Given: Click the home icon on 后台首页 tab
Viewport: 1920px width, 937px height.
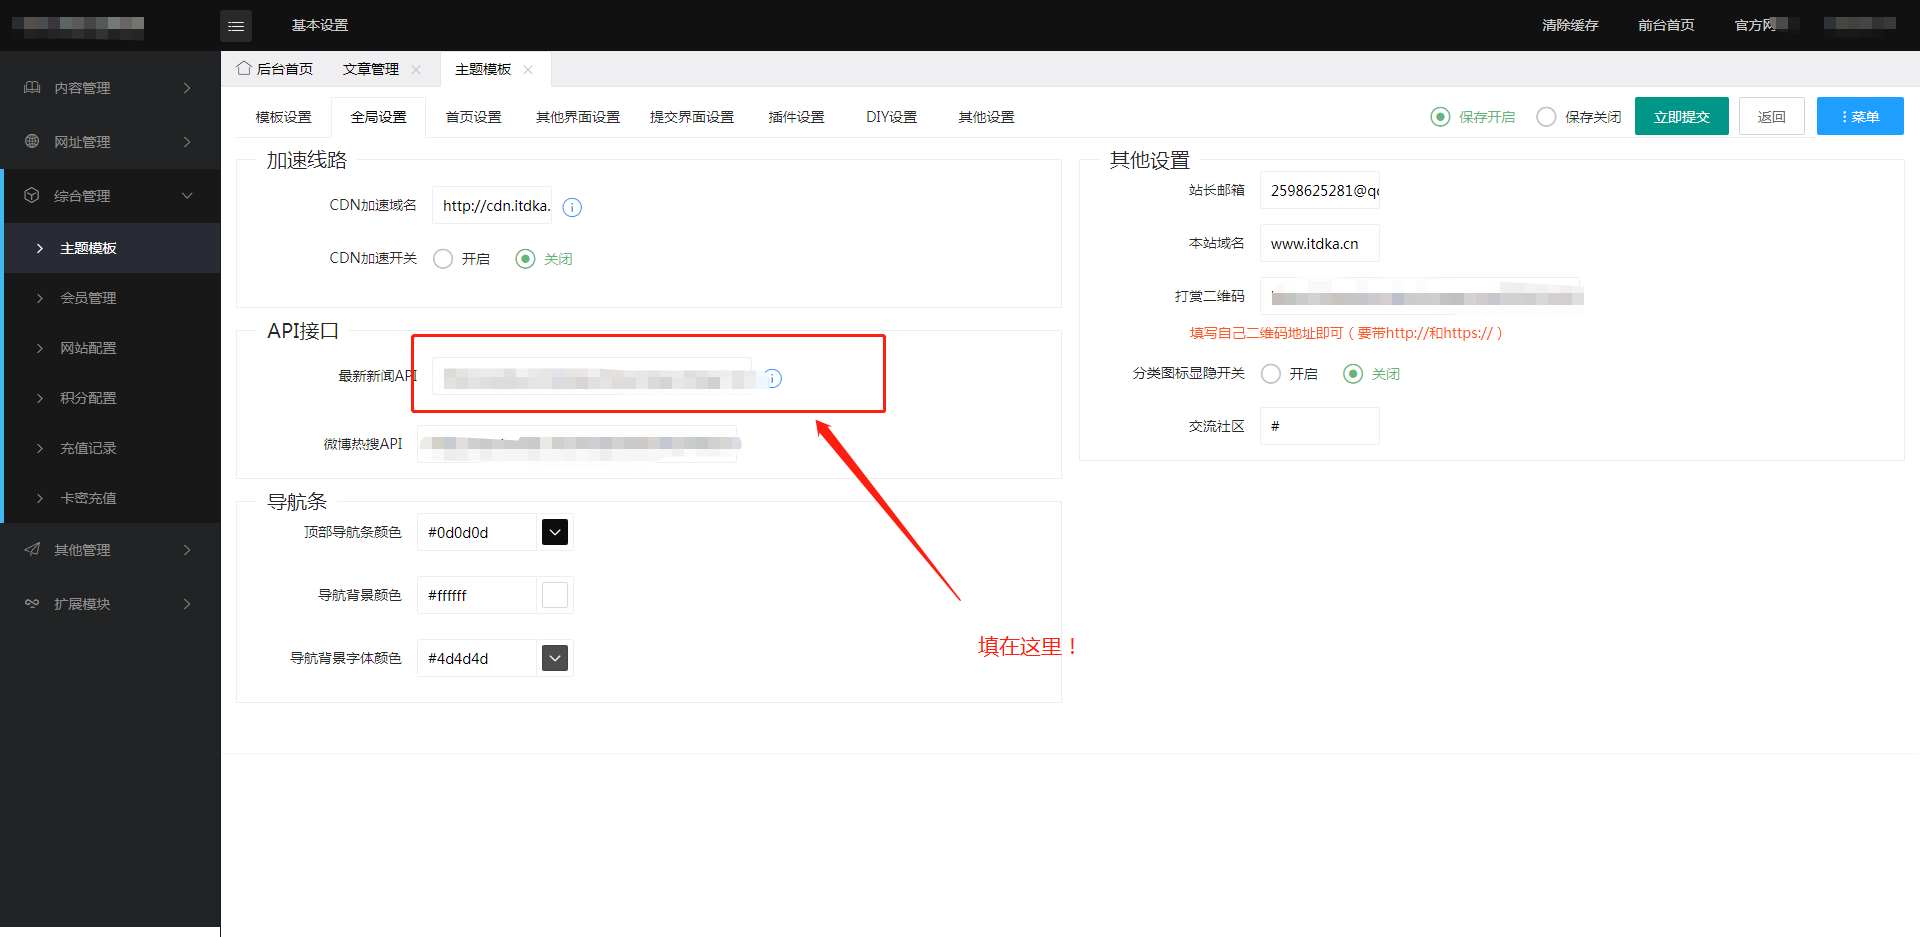Looking at the screenshot, I should tap(243, 68).
